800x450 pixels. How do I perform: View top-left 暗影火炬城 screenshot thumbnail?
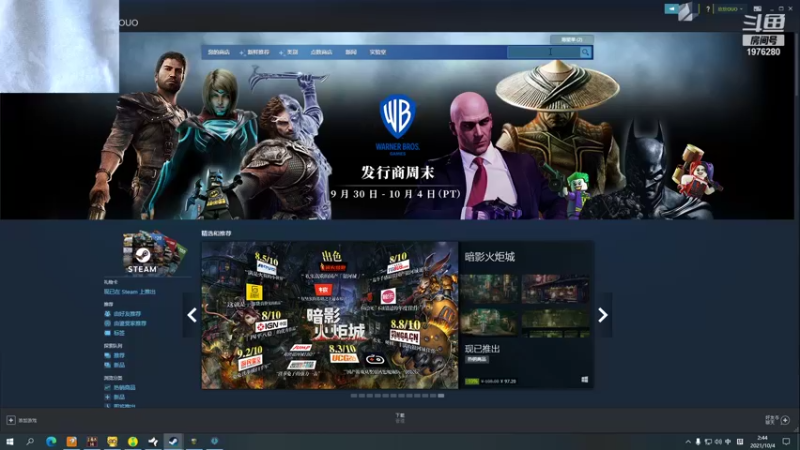(x=489, y=289)
